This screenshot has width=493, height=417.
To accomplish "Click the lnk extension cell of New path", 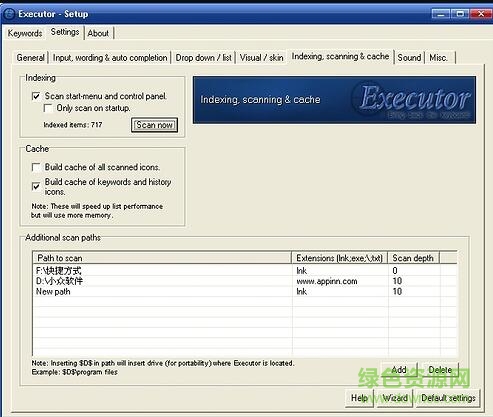I will (x=340, y=292).
